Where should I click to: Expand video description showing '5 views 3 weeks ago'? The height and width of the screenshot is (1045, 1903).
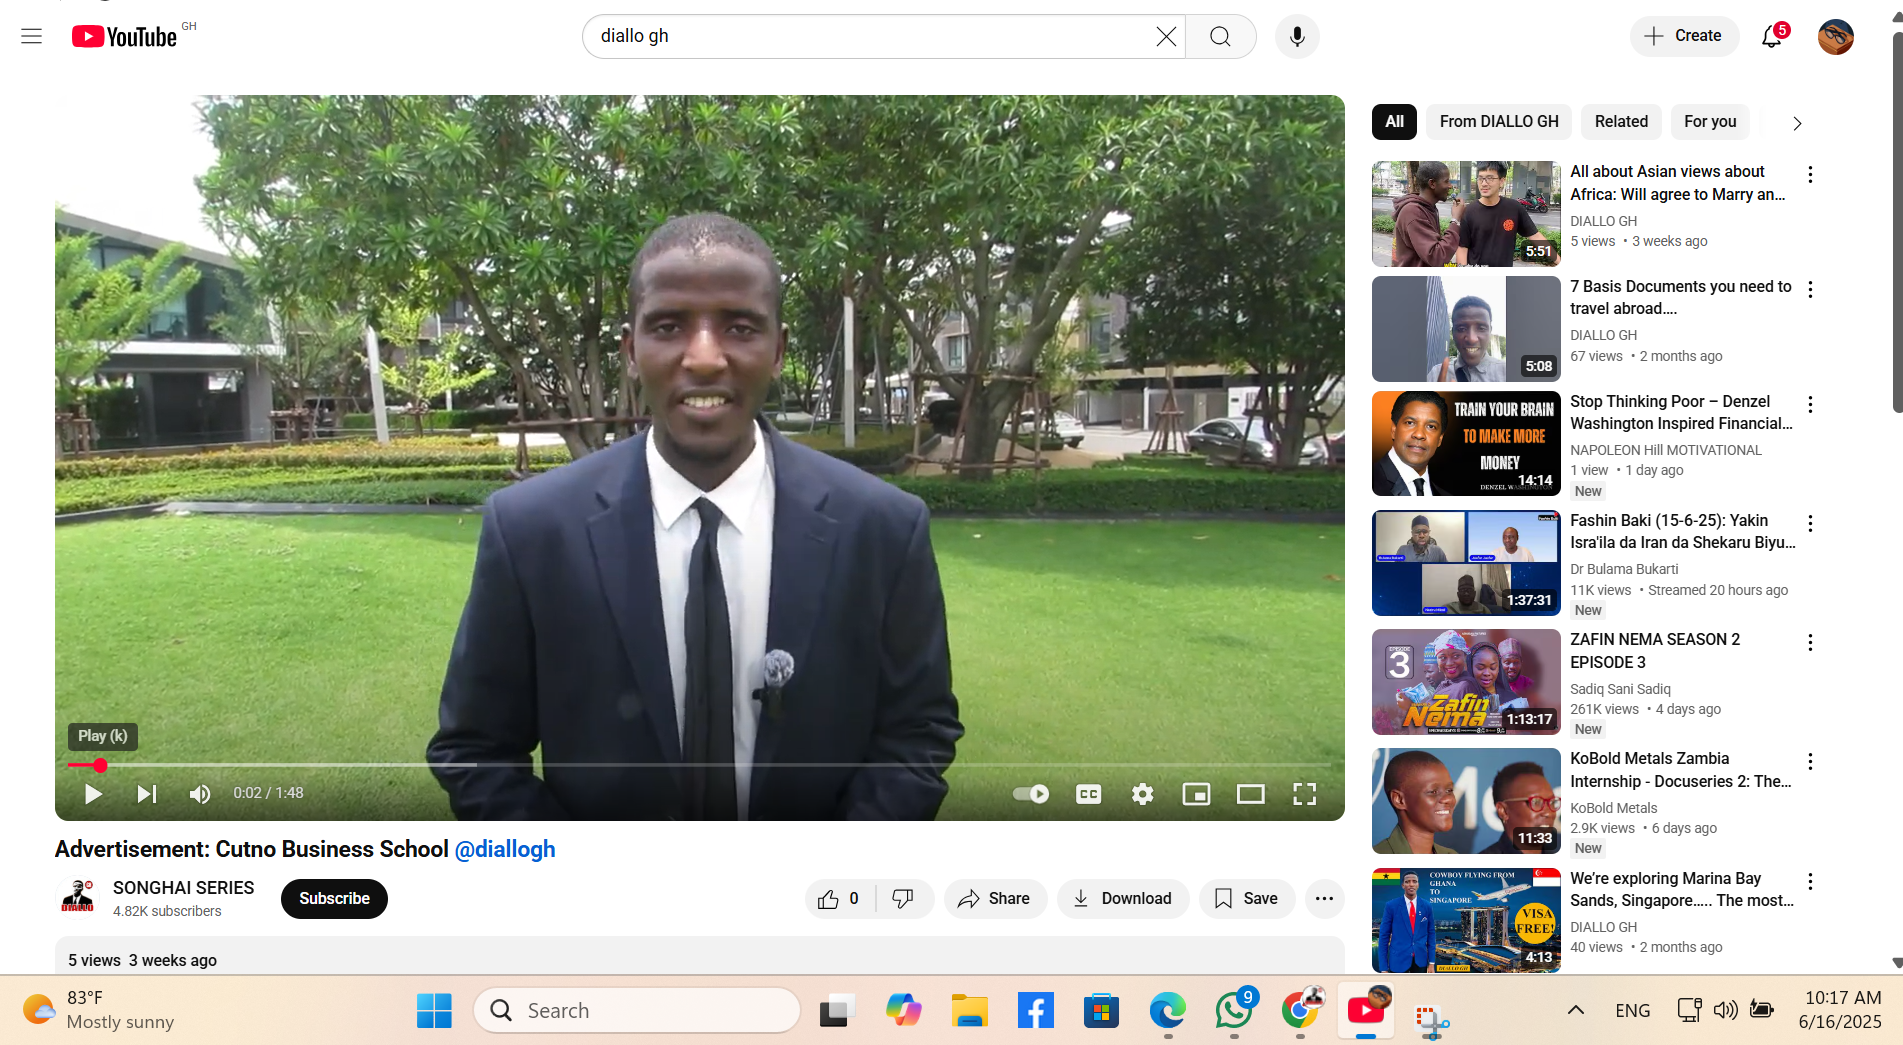[x=699, y=957]
